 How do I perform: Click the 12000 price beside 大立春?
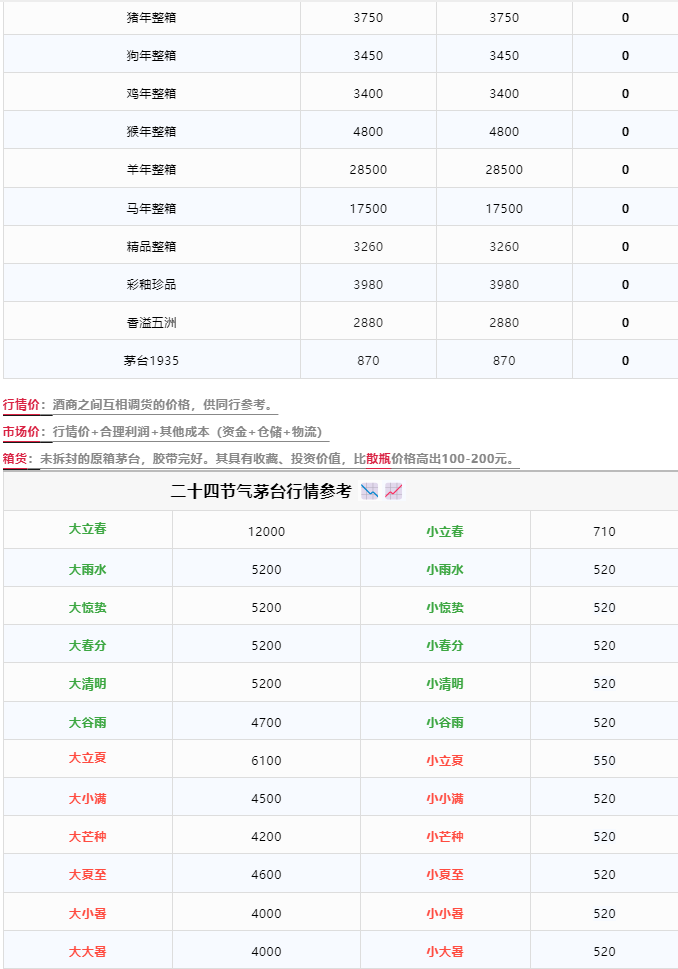(x=266, y=531)
